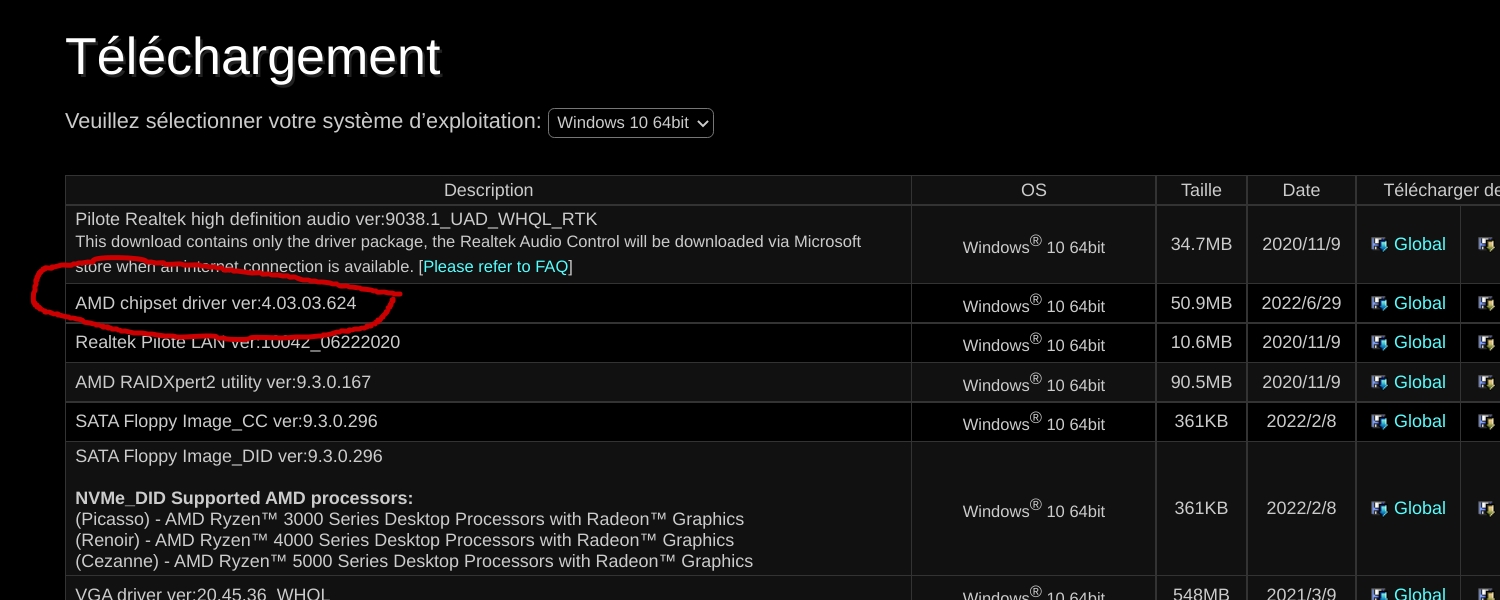
Task: Click the blue download icon for SATA Floppy Image_CC
Action: [1379, 421]
